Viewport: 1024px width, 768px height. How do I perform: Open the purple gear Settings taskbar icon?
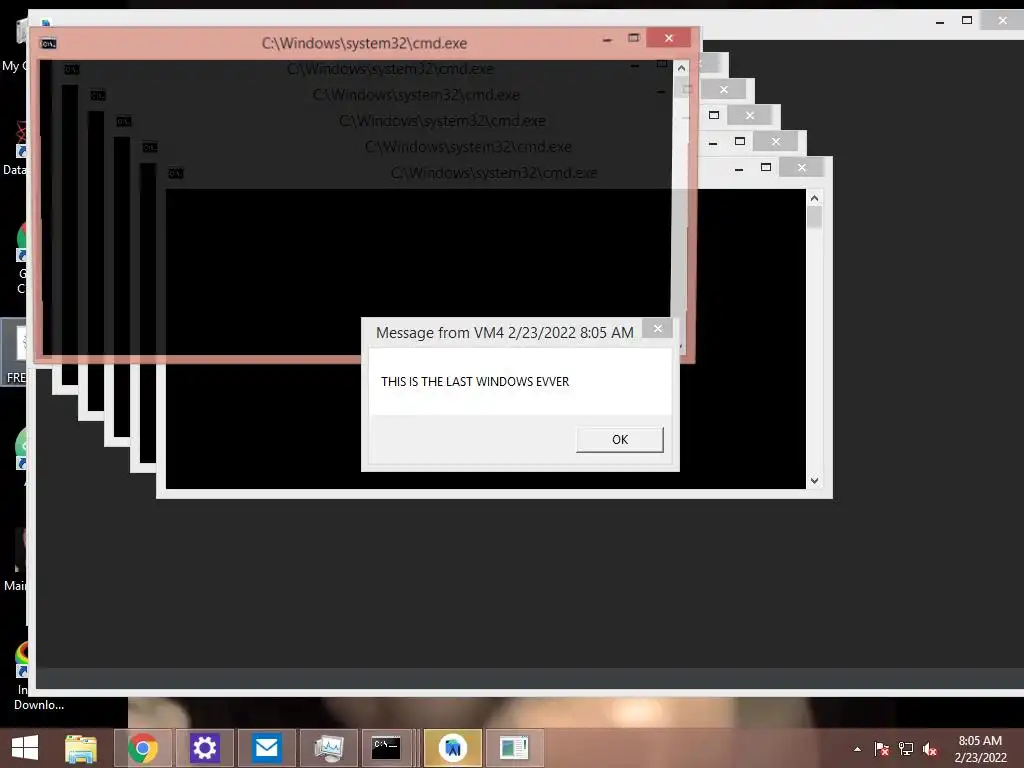[x=204, y=748]
